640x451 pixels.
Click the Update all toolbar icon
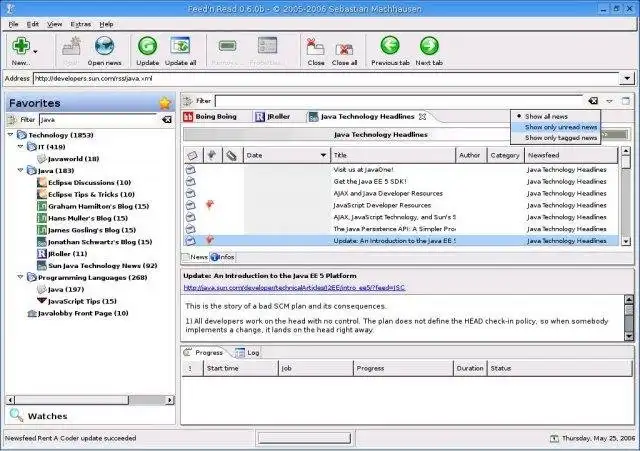(180, 46)
